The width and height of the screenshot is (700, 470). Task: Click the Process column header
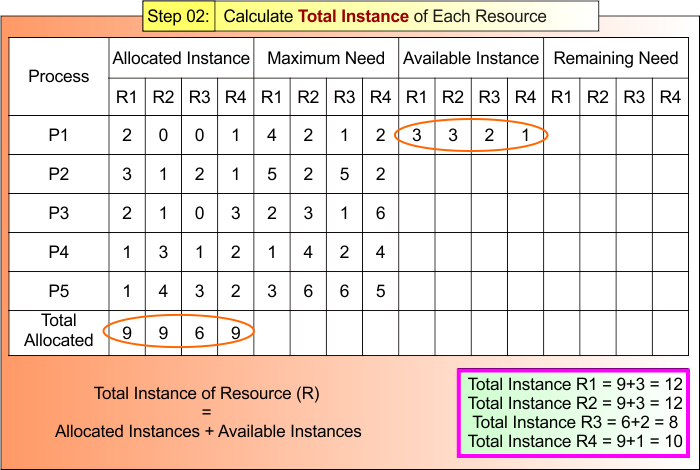58,76
